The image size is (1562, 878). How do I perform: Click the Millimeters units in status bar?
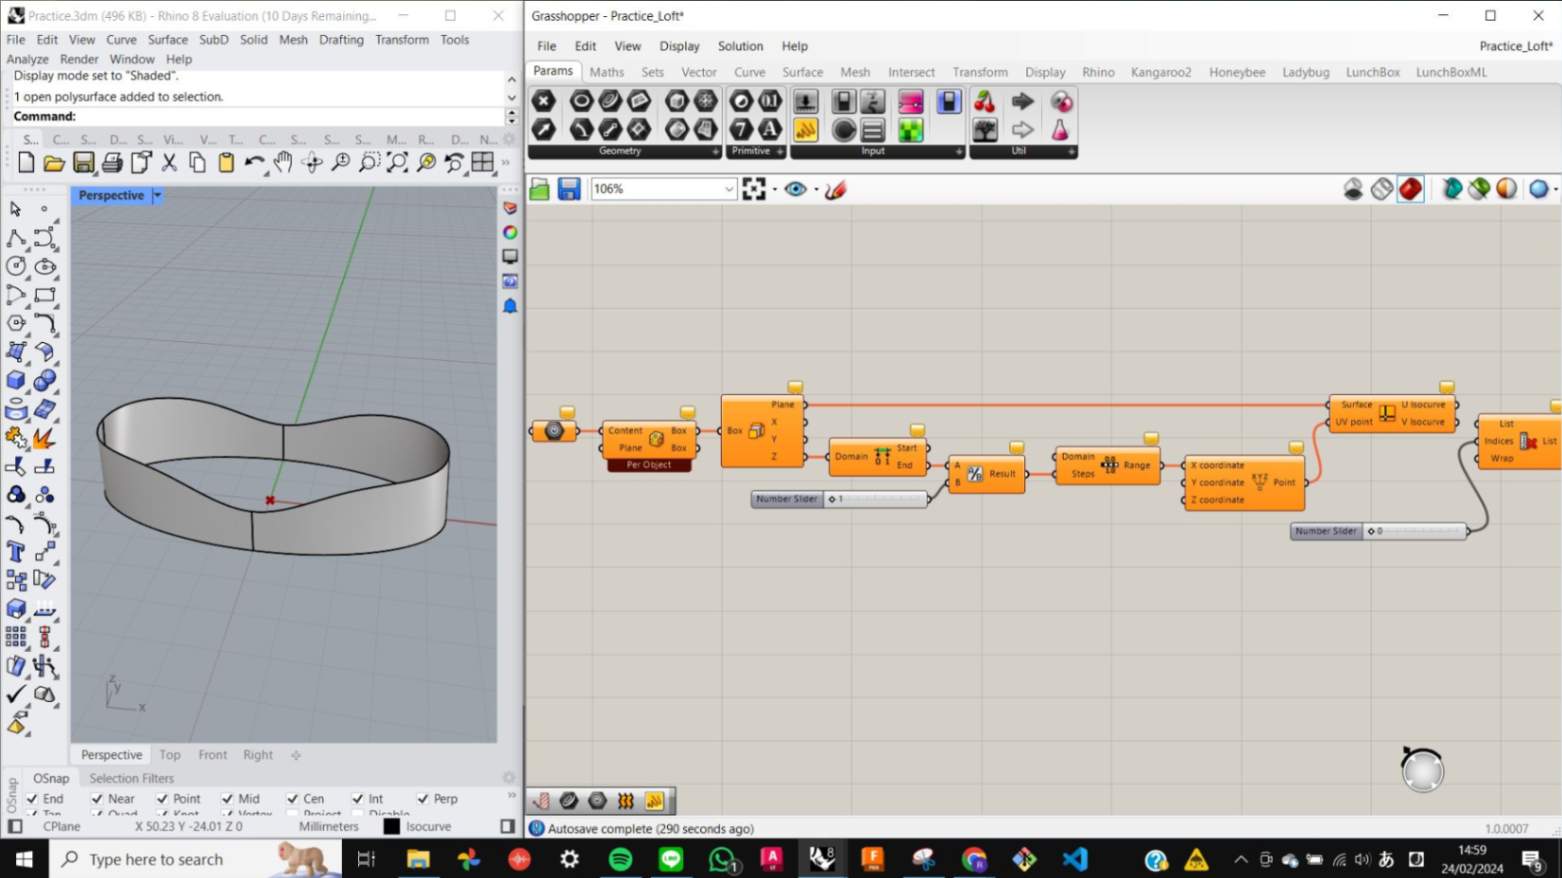pyautogui.click(x=328, y=827)
